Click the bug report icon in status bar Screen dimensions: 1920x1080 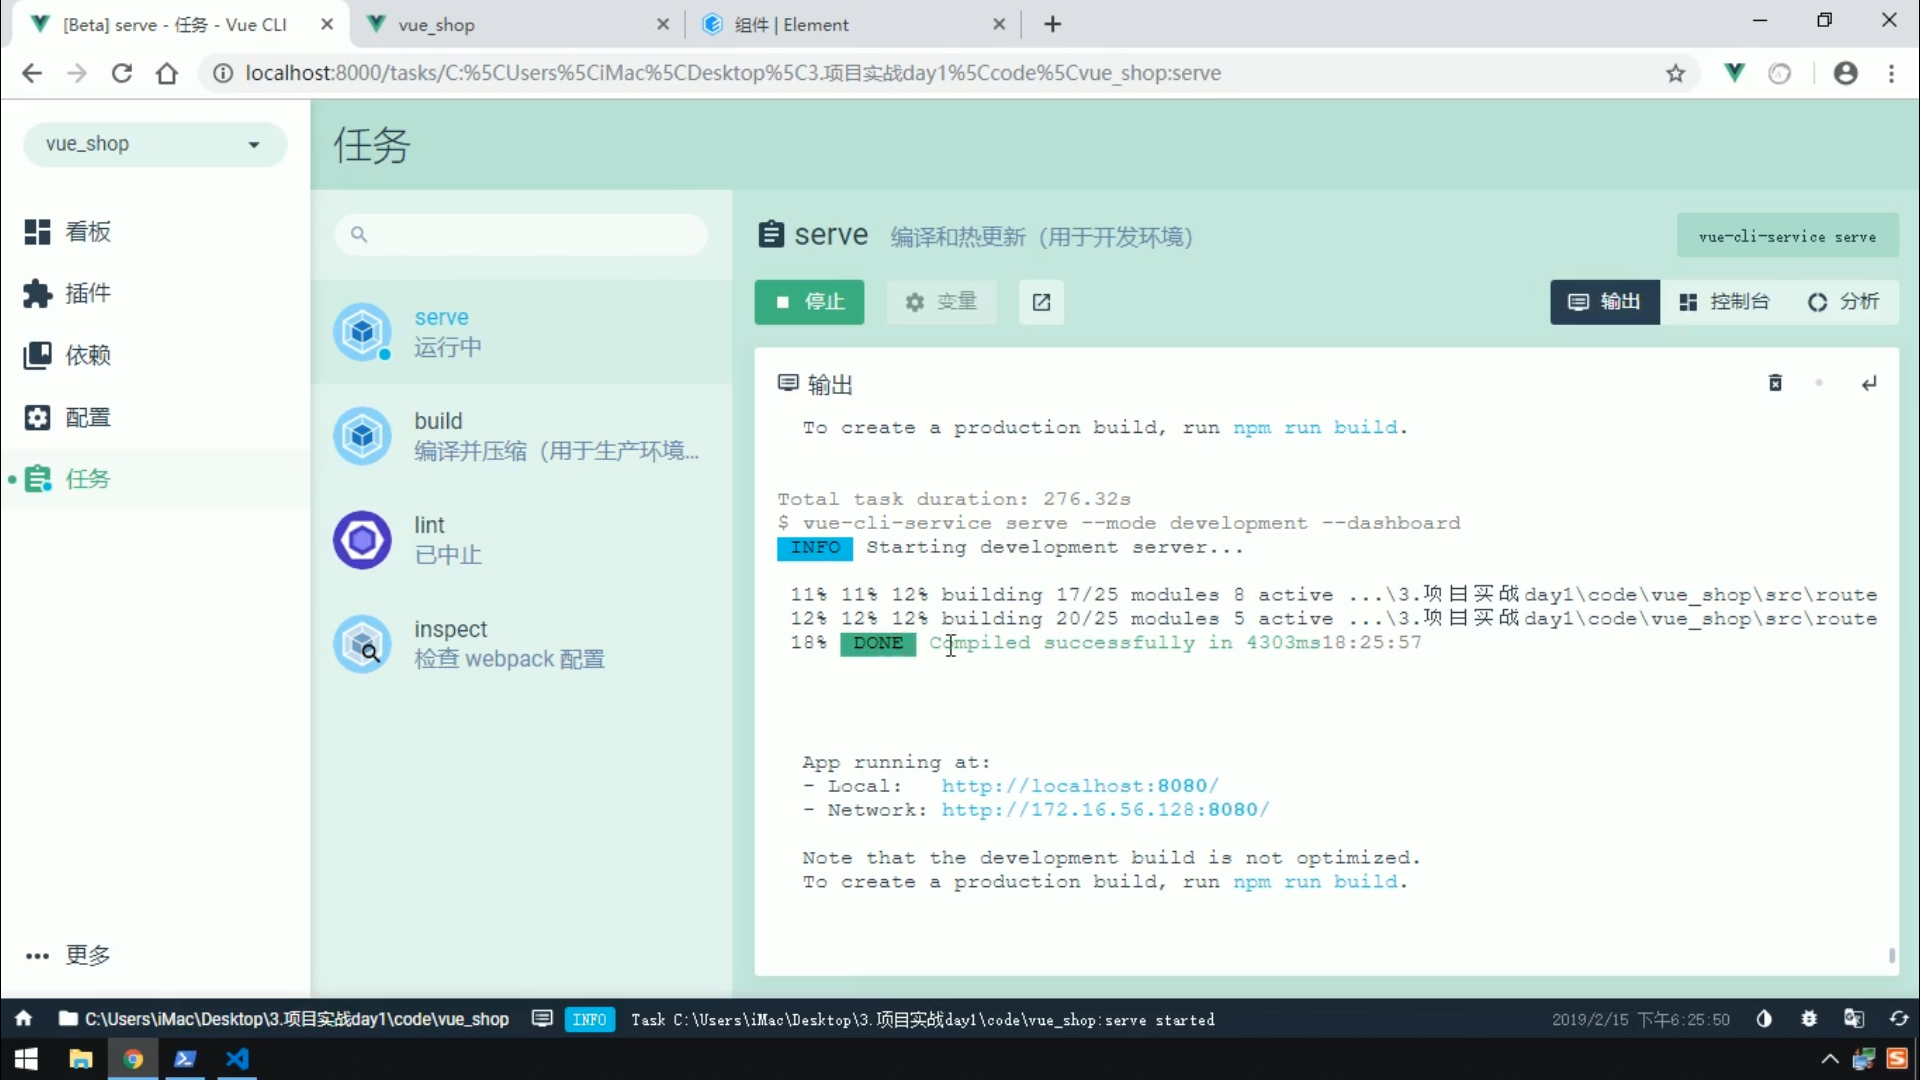click(x=1809, y=1019)
